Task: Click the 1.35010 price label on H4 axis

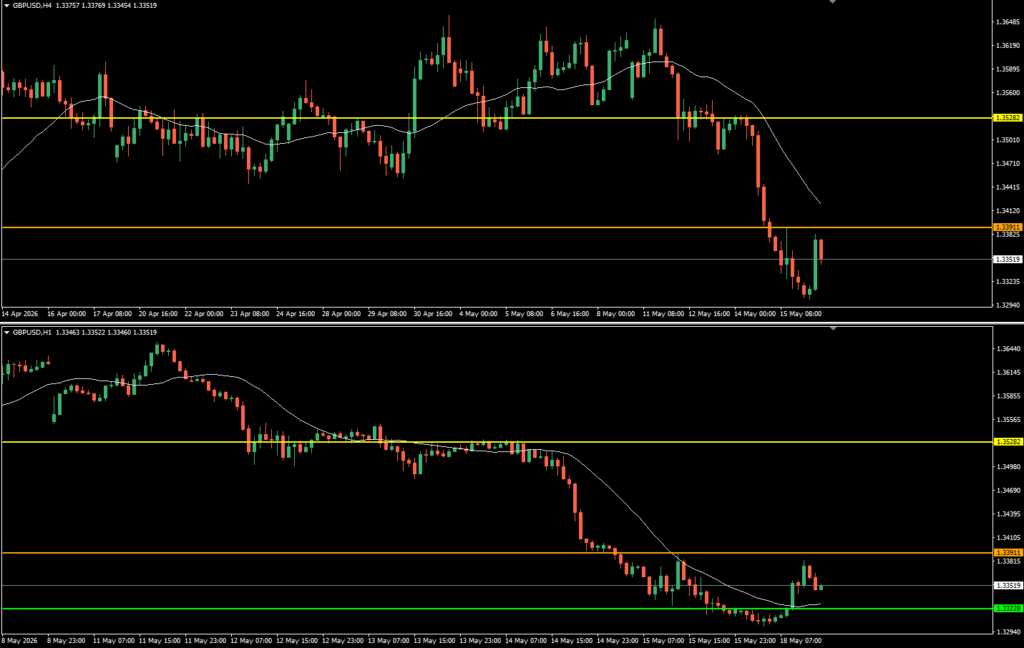Action: [1008, 140]
